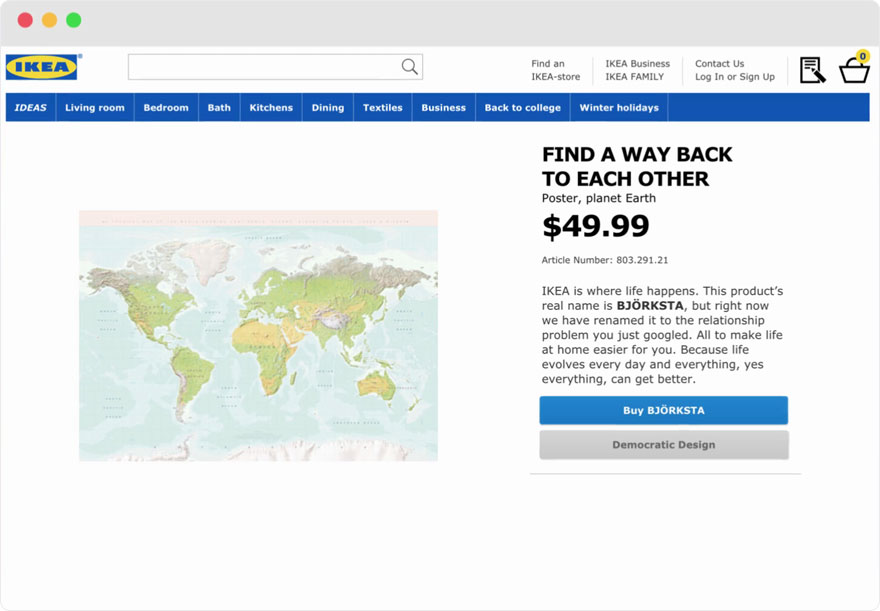Click inside the search input field

pos(262,67)
